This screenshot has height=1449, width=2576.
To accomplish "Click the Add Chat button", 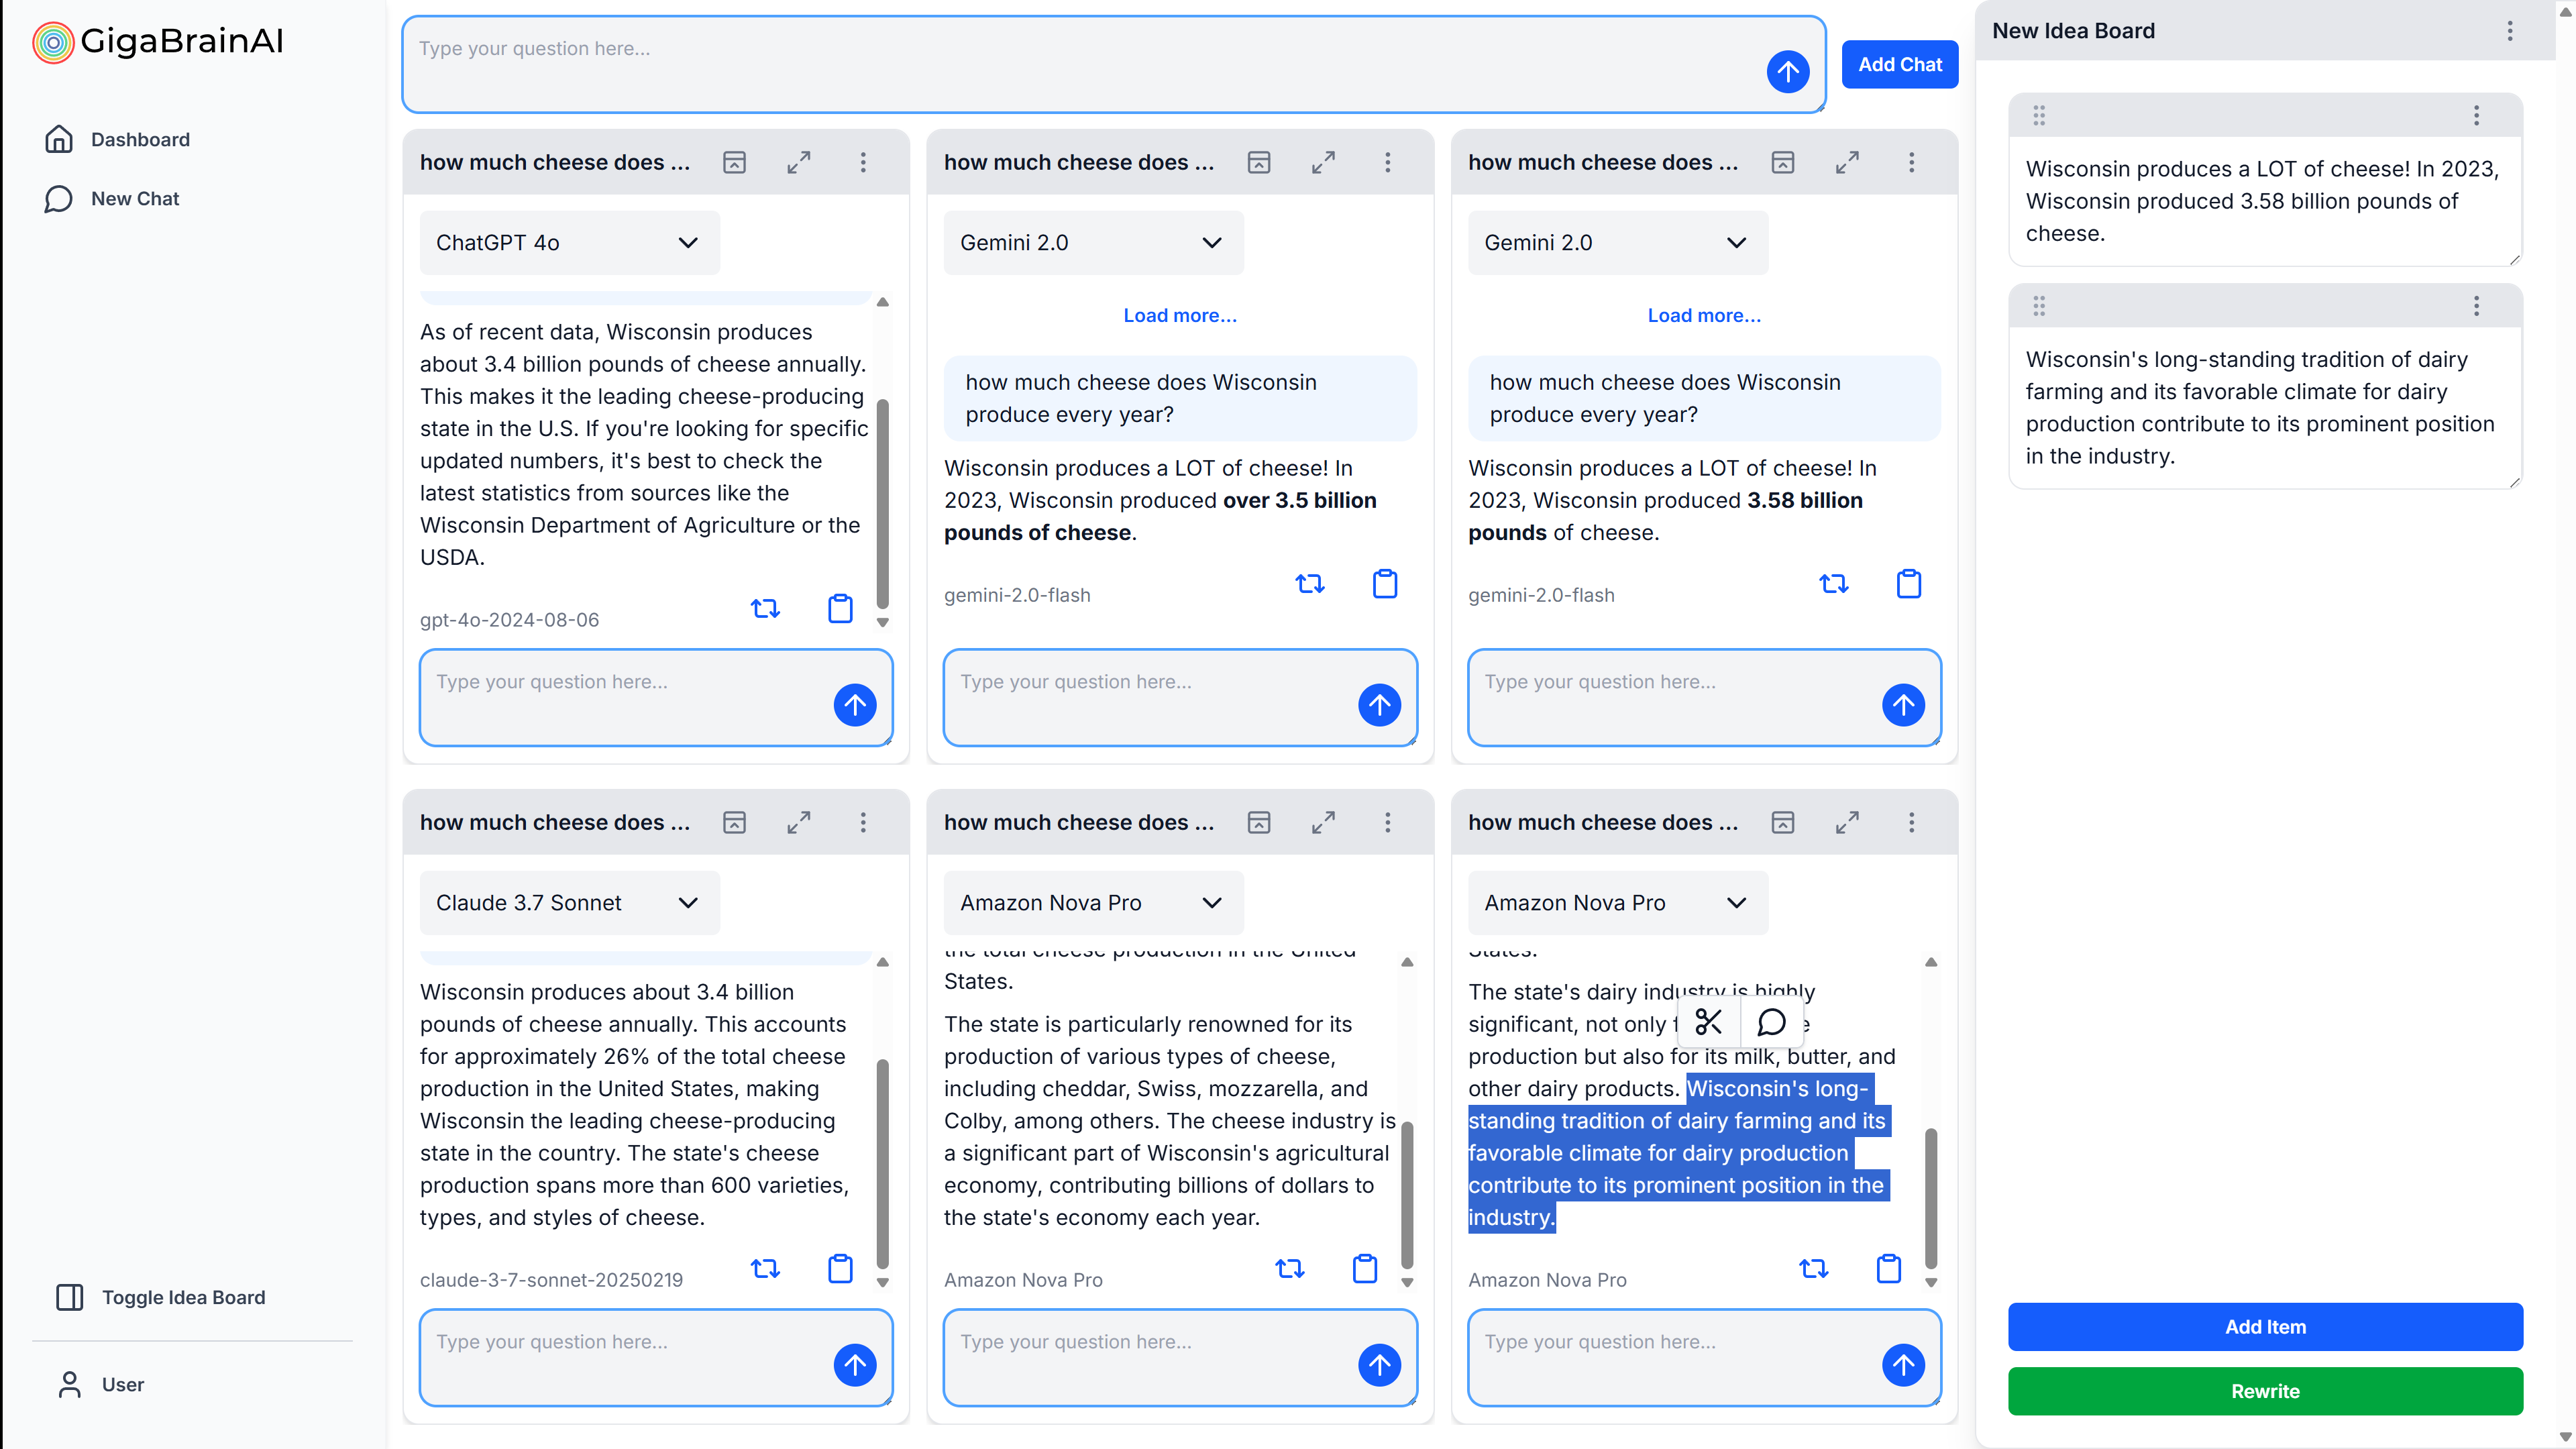I will point(1900,64).
